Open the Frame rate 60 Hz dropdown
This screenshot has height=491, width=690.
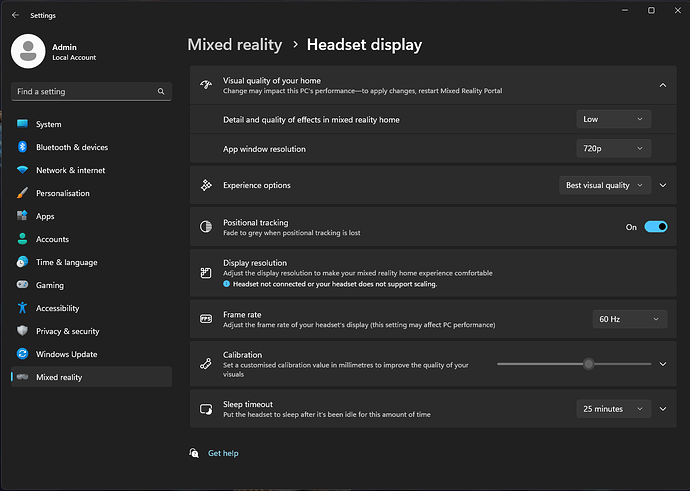click(630, 319)
